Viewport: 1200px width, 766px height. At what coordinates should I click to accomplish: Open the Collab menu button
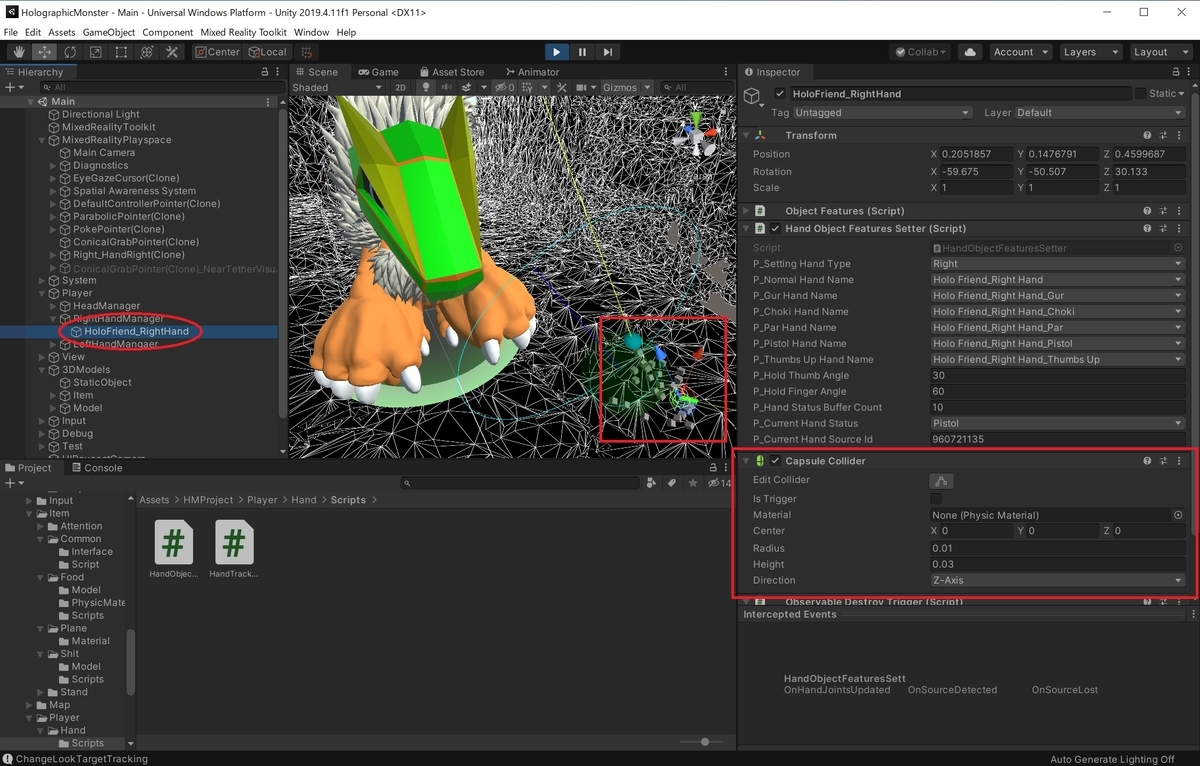click(921, 52)
